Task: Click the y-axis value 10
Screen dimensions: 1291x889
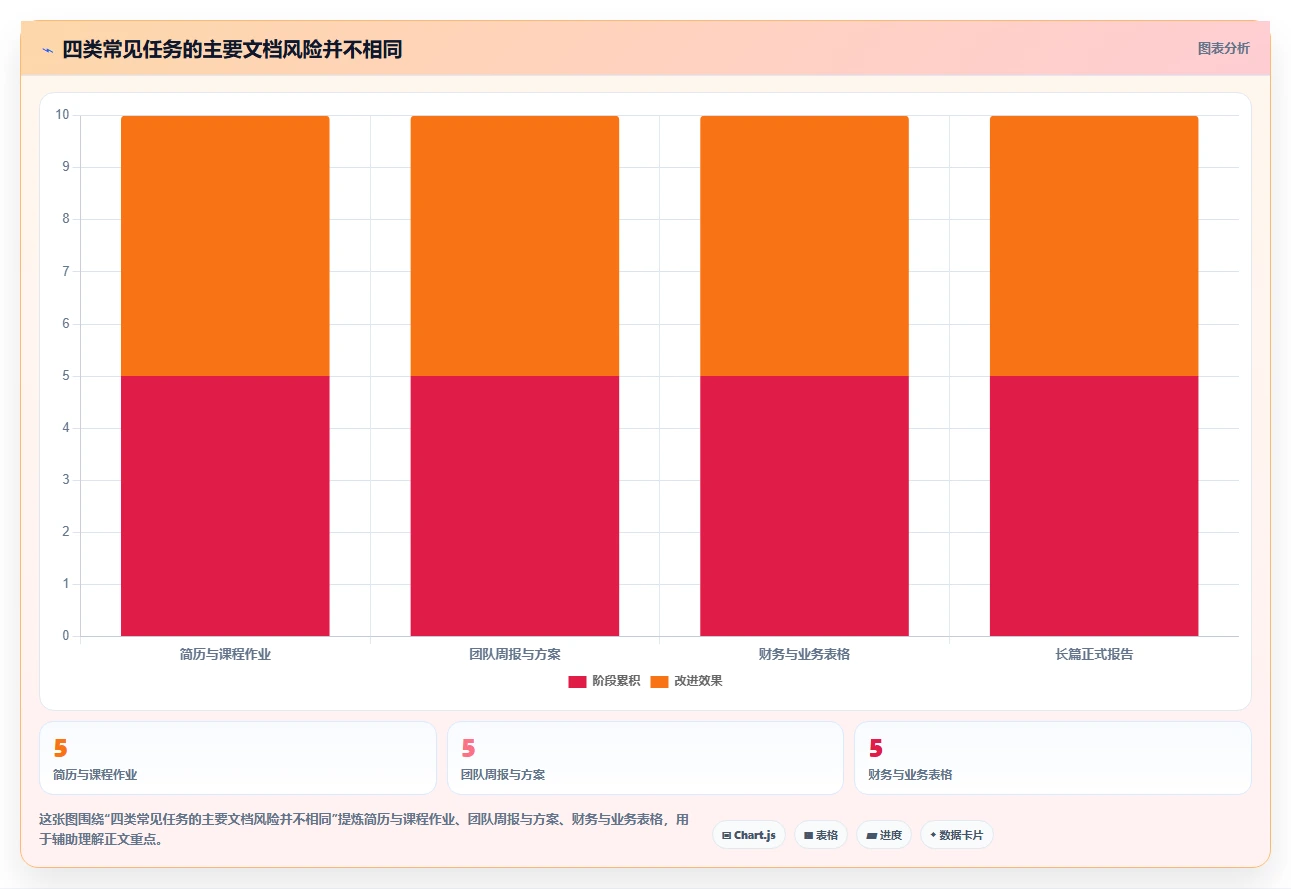Action: pyautogui.click(x=63, y=115)
